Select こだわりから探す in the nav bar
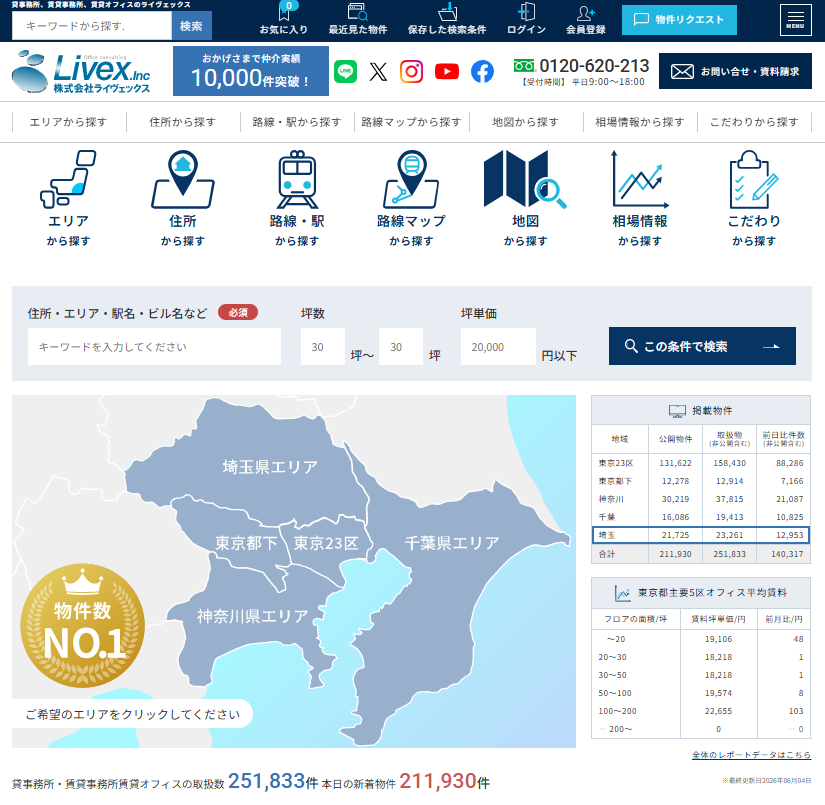The image size is (825, 805). (x=754, y=122)
